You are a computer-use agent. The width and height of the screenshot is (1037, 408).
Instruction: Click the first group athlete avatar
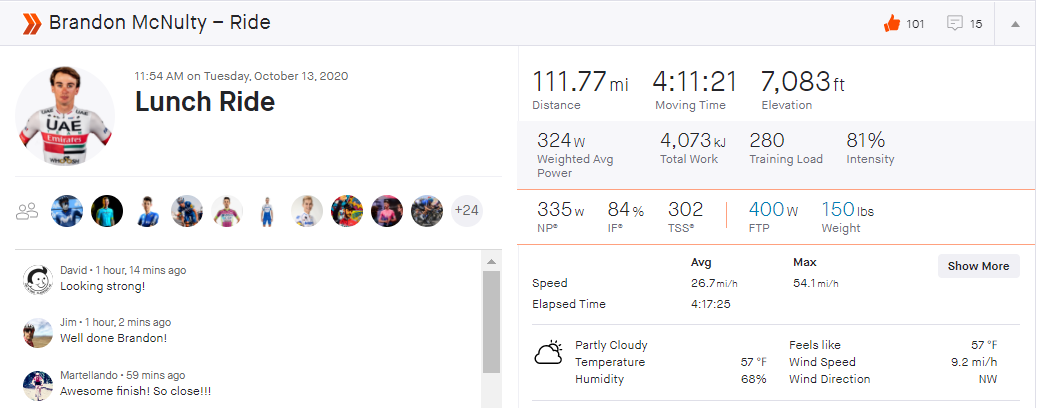point(66,211)
